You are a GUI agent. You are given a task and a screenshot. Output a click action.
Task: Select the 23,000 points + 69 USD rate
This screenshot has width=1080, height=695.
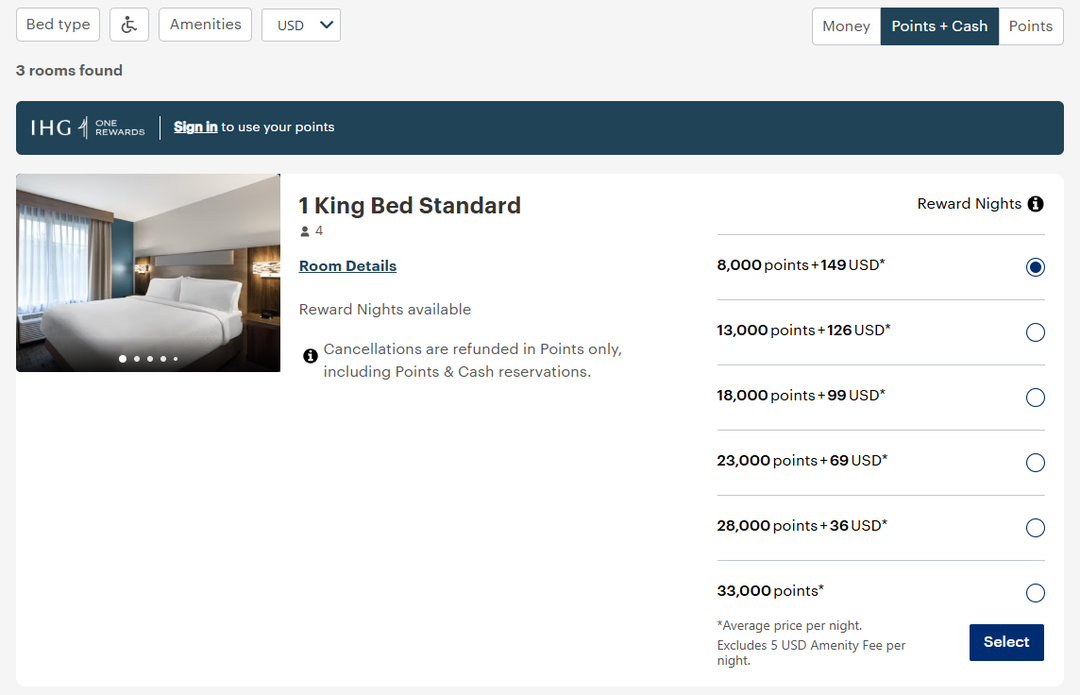(x=1035, y=462)
